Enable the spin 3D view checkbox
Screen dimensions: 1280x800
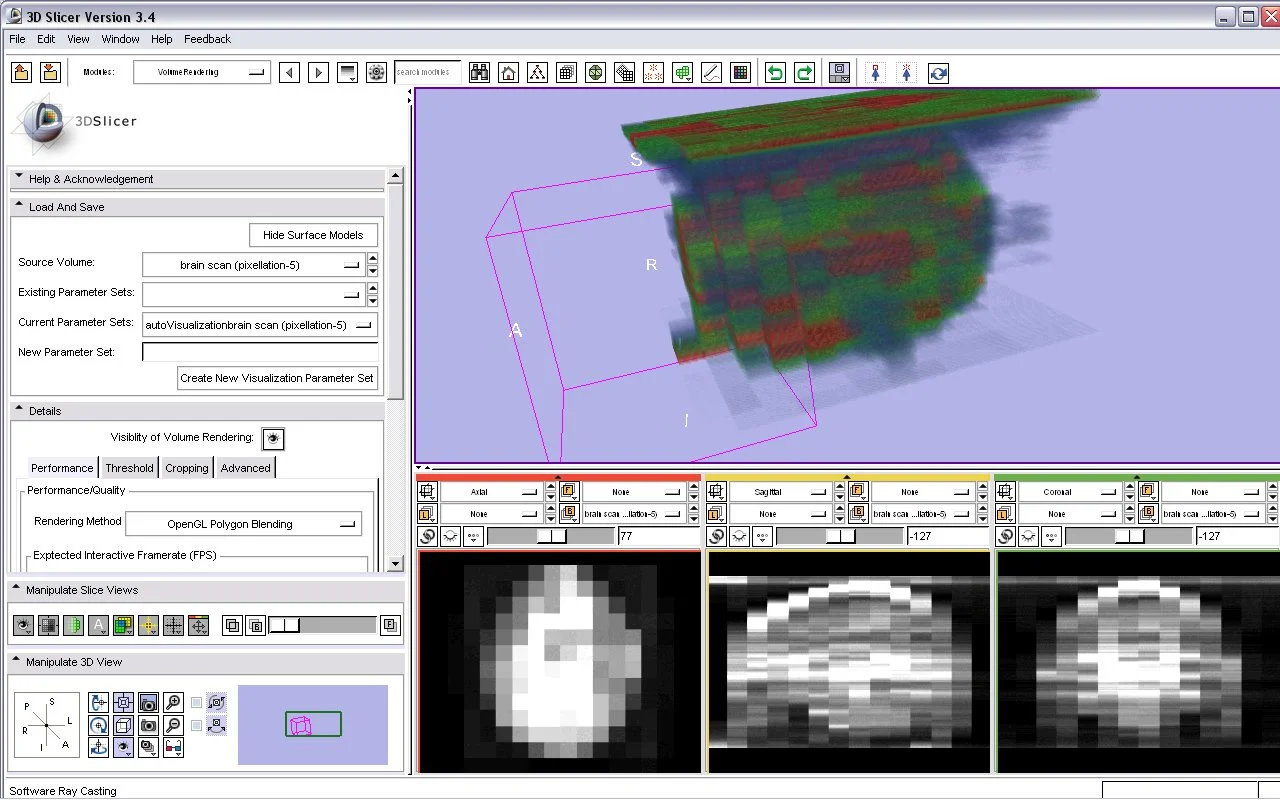pos(197,703)
